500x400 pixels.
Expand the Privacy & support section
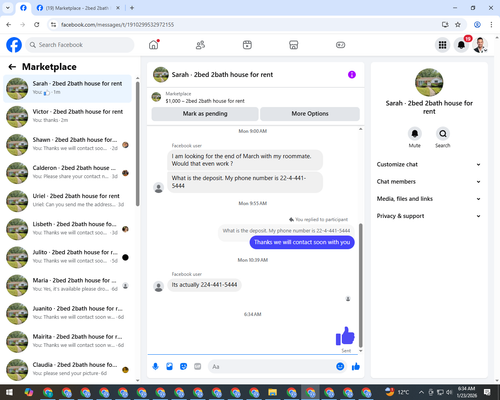(429, 216)
